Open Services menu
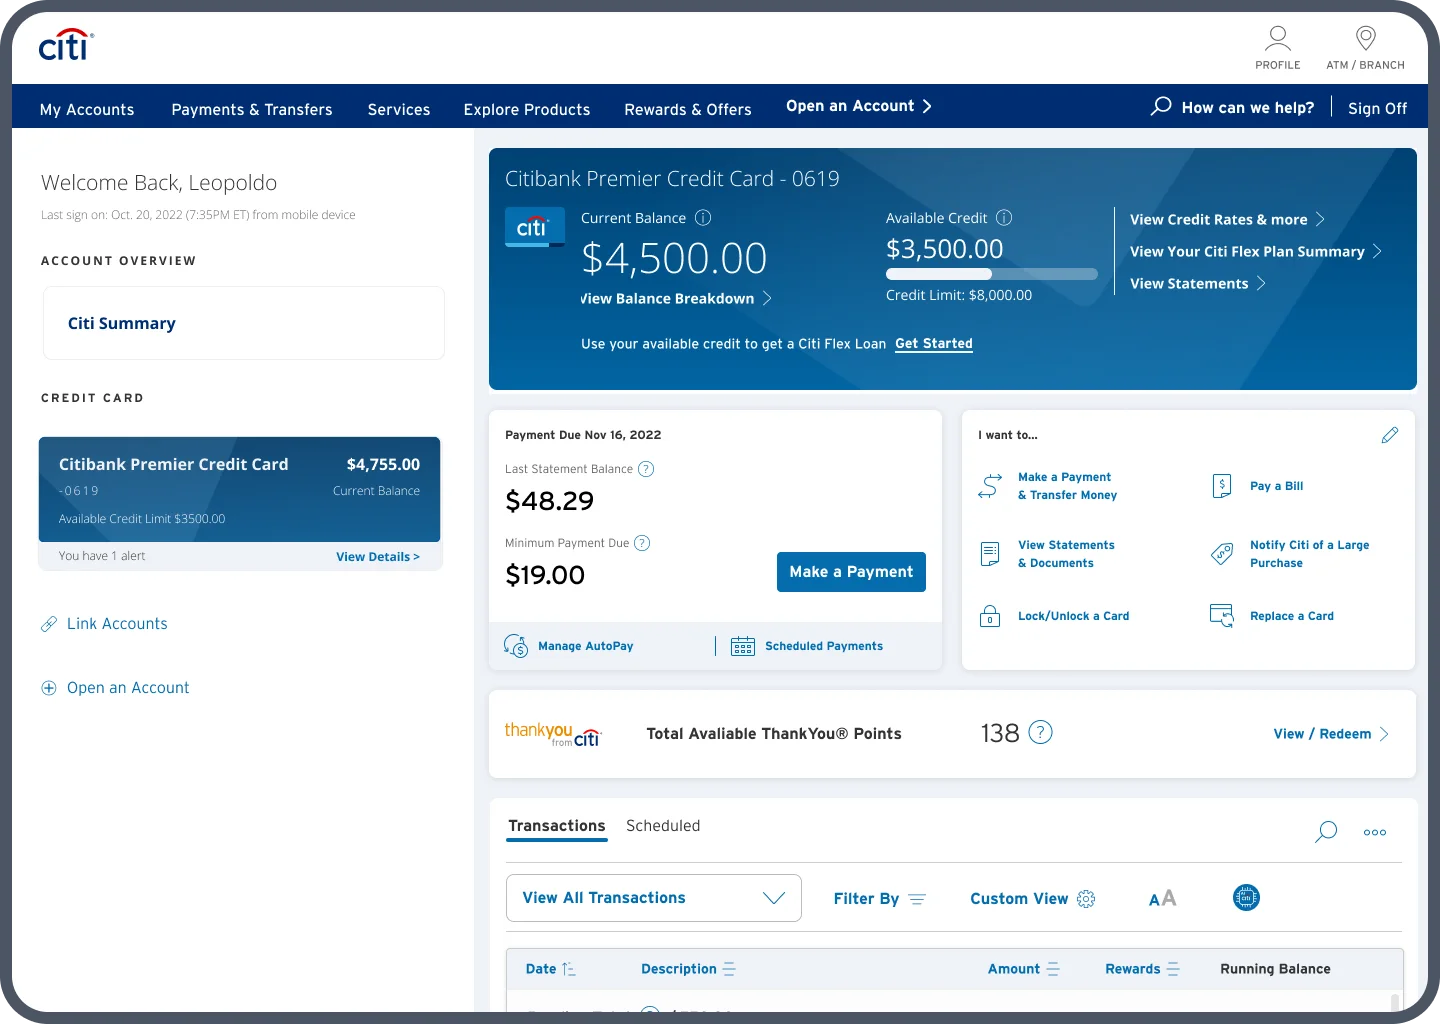This screenshot has height=1024, width=1440. 399,109
